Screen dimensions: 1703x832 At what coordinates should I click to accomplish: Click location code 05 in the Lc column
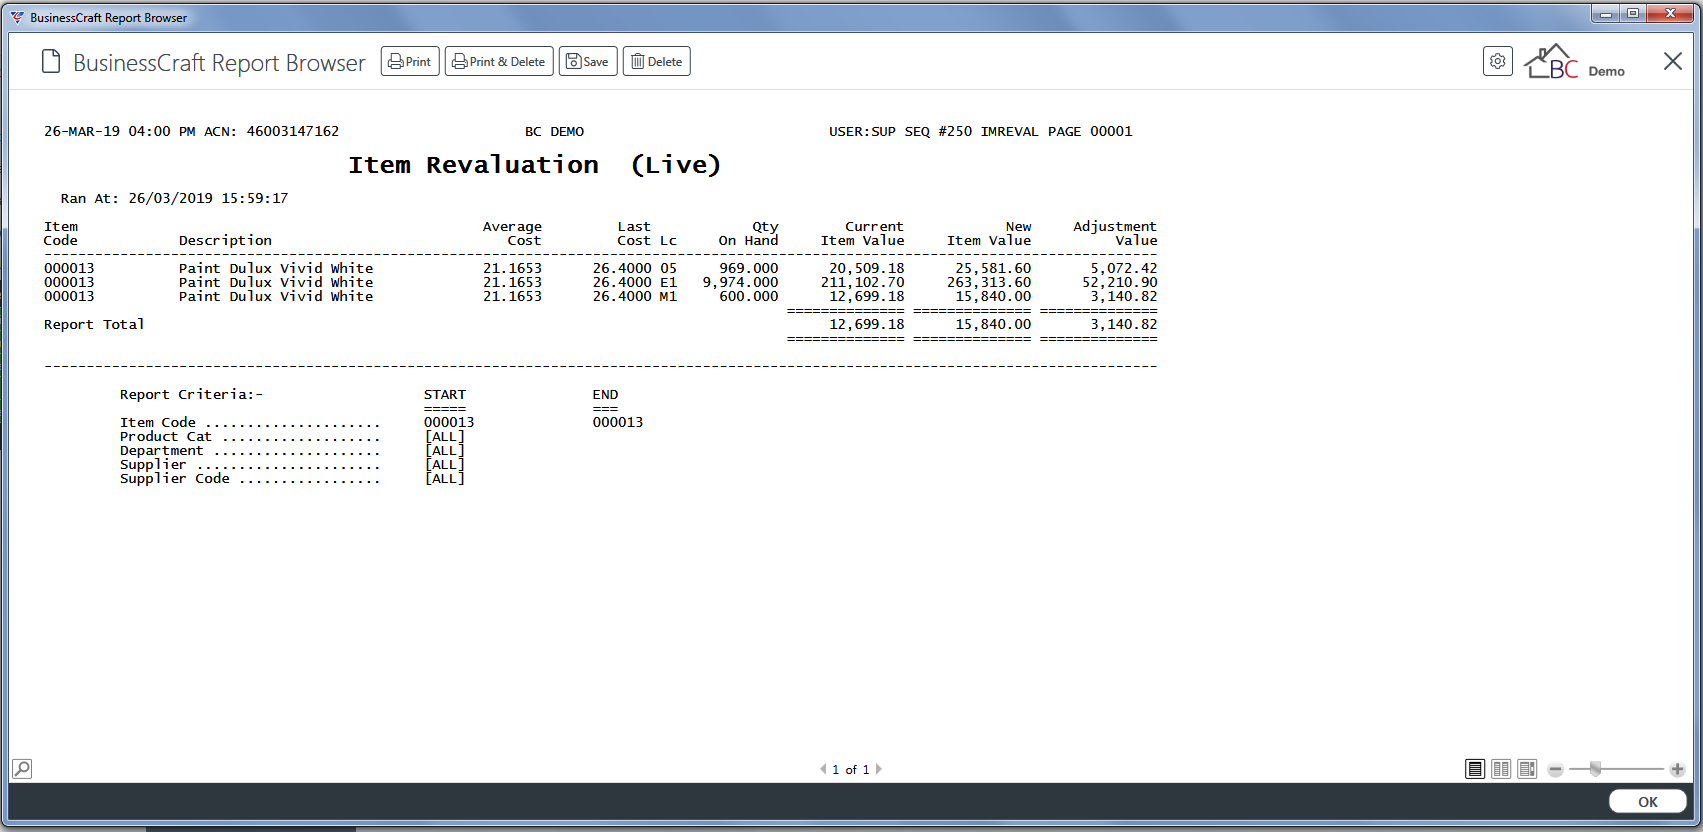click(668, 268)
